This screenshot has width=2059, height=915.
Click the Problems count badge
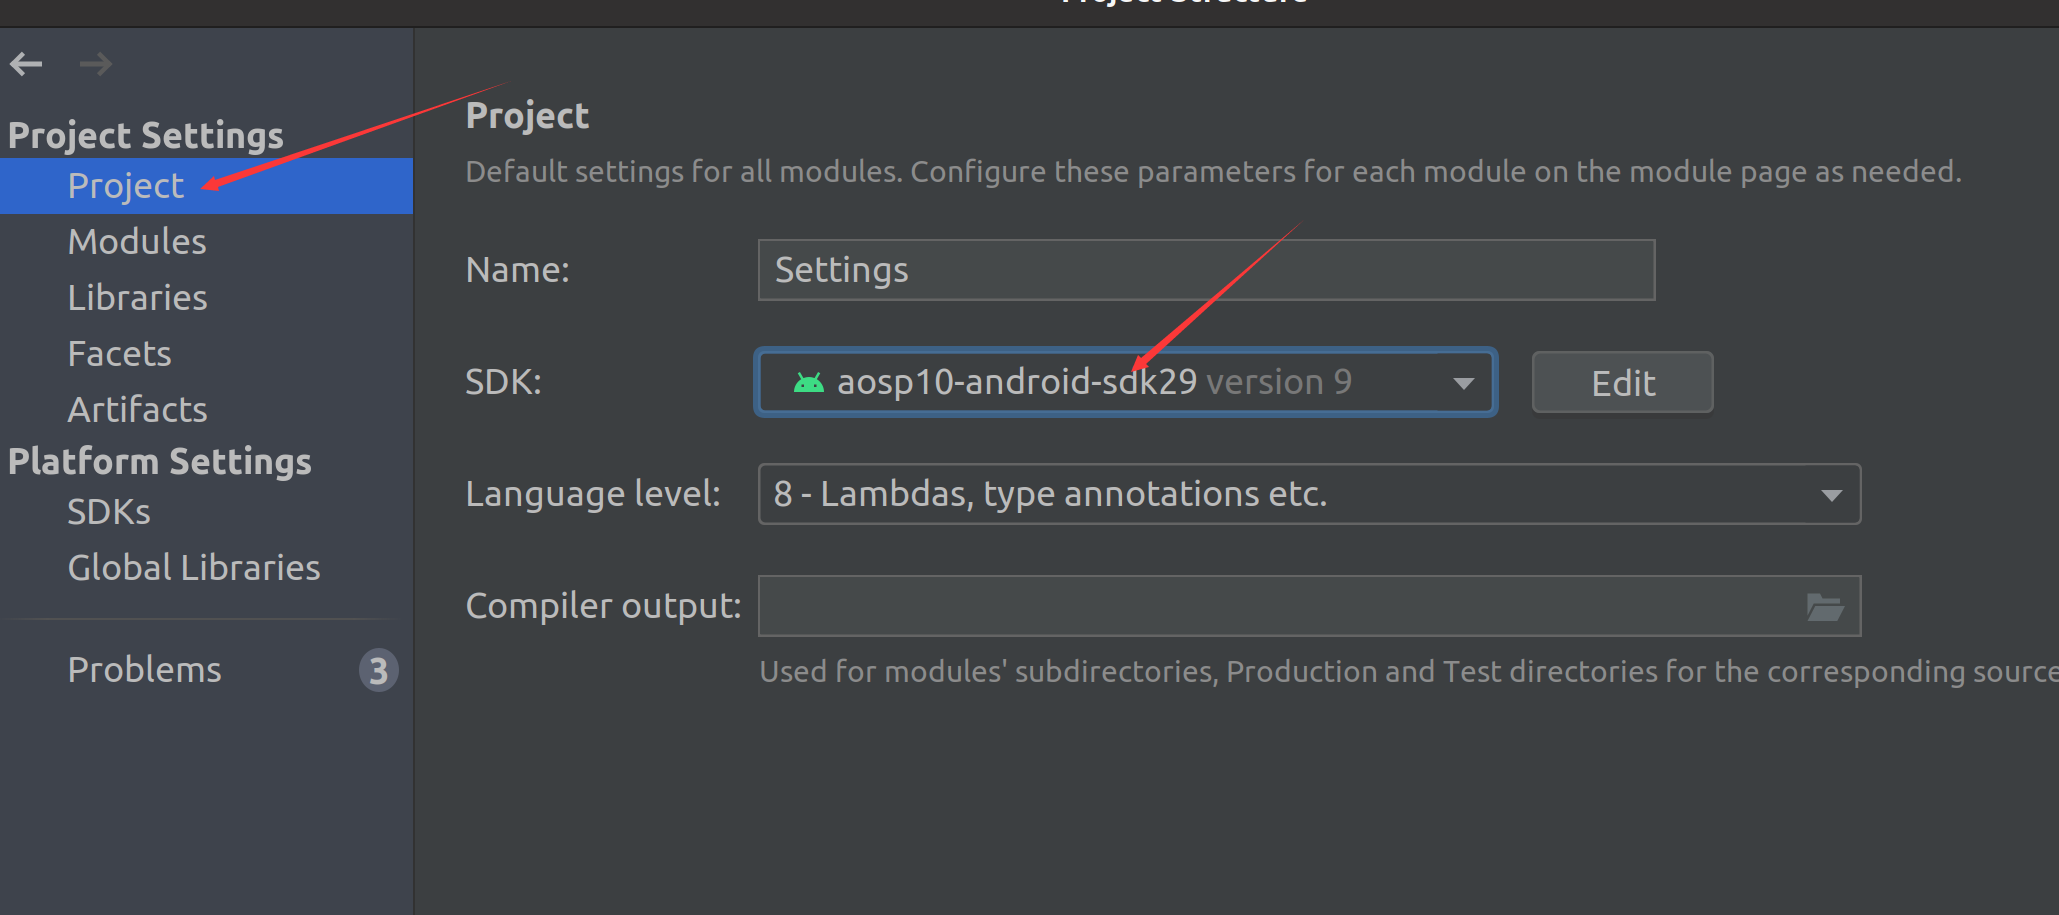(378, 671)
